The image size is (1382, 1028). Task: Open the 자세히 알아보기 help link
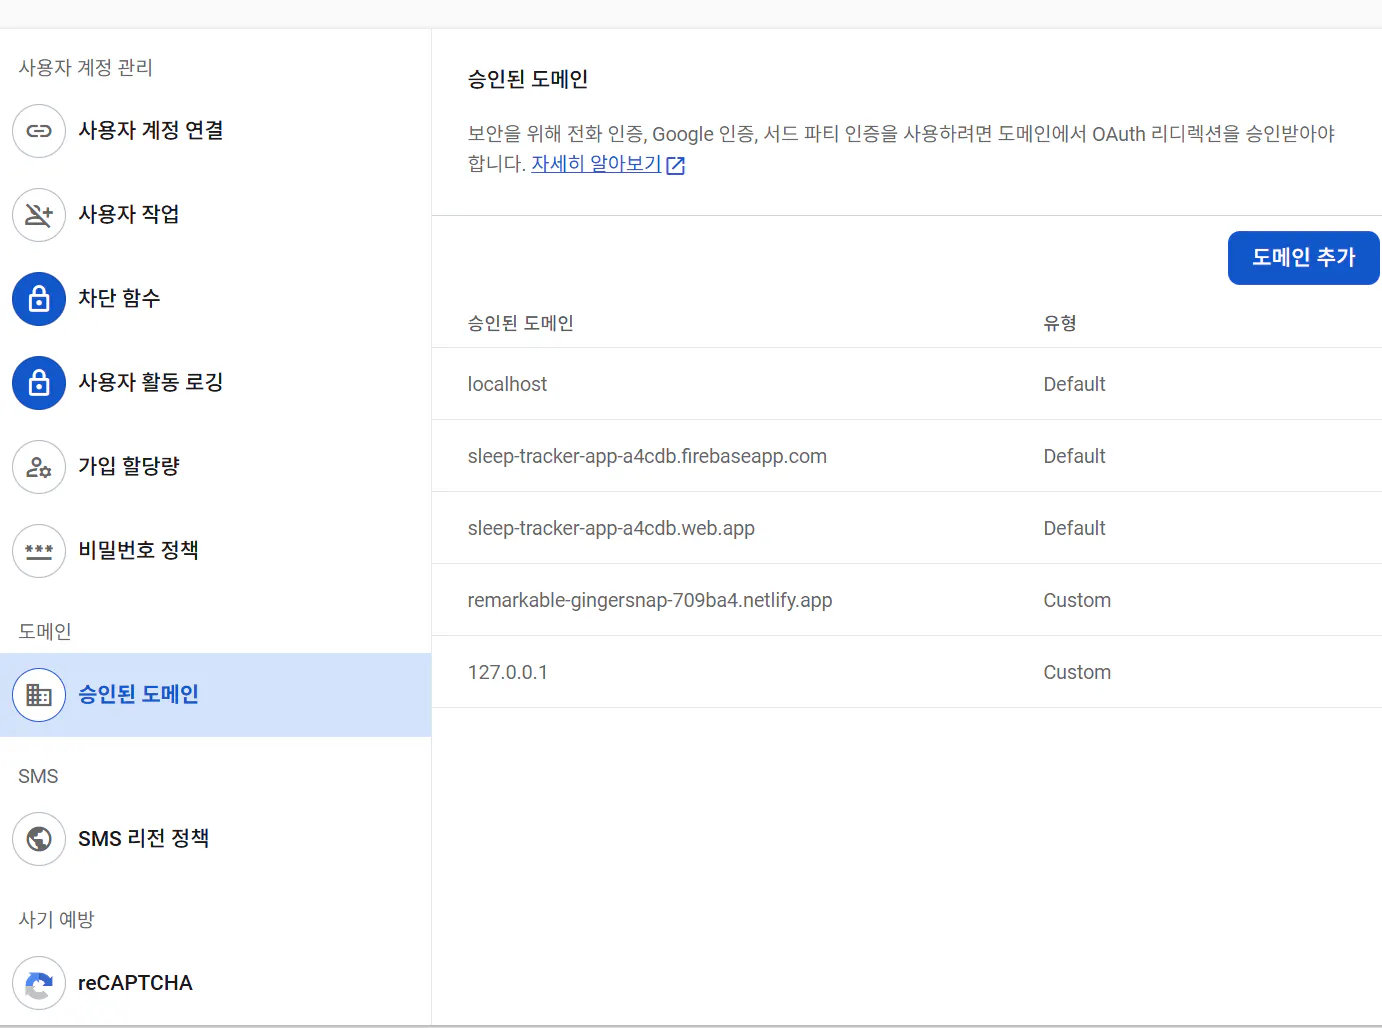point(595,164)
